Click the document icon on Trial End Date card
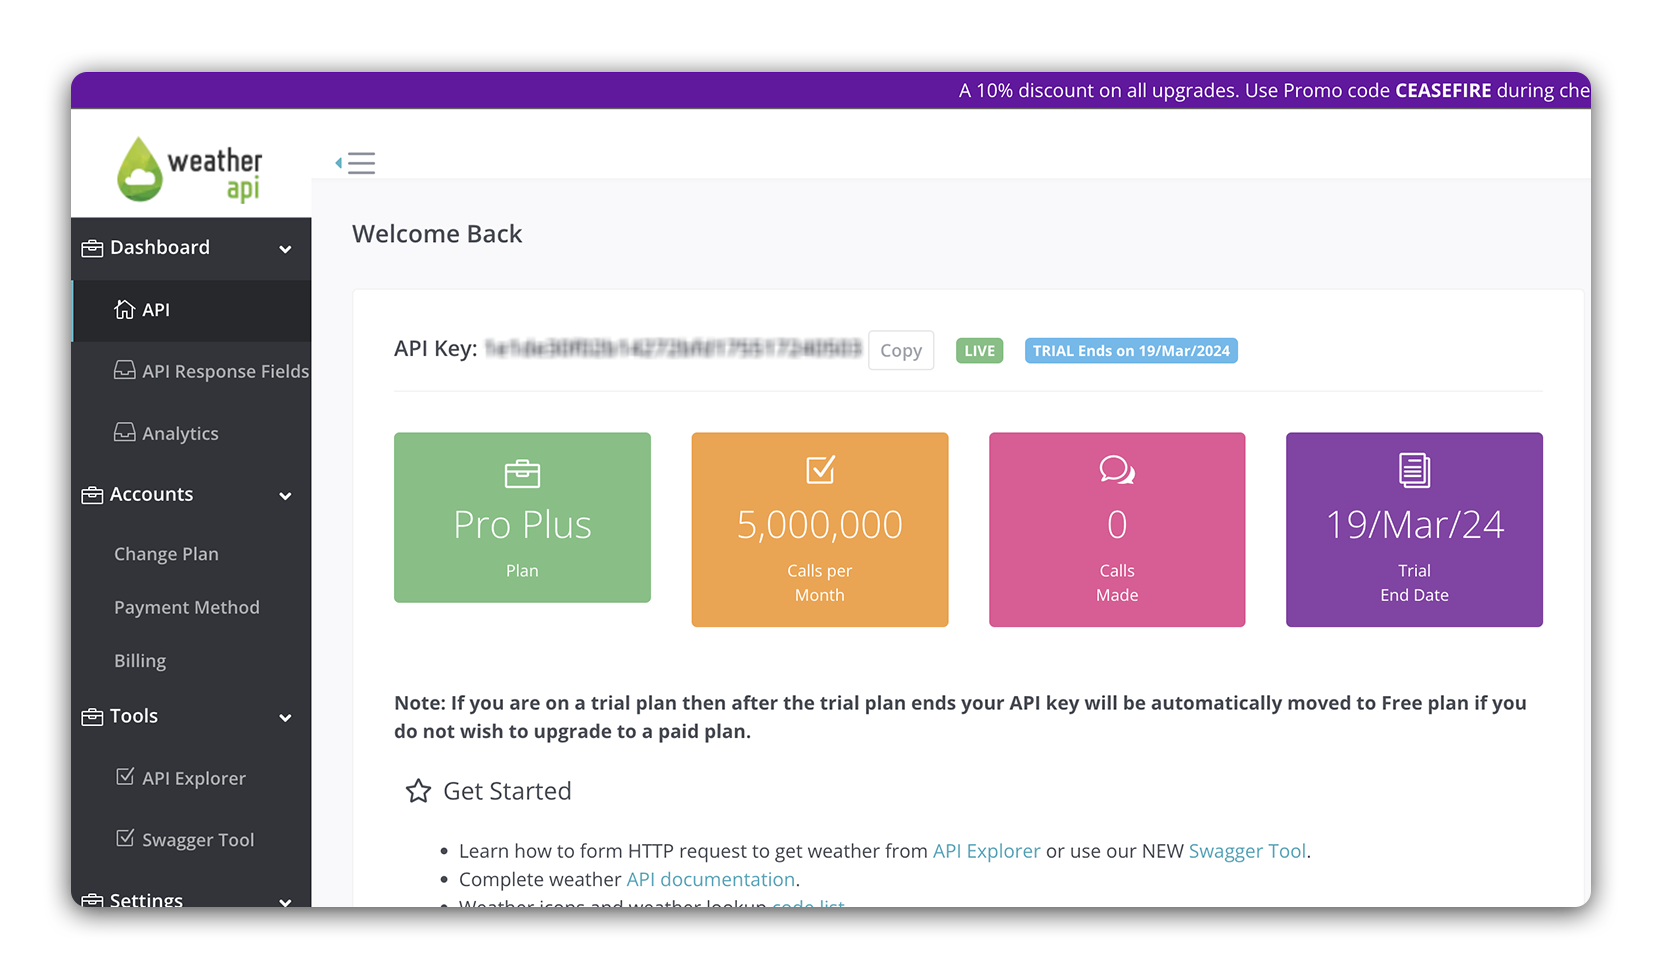 [1414, 470]
